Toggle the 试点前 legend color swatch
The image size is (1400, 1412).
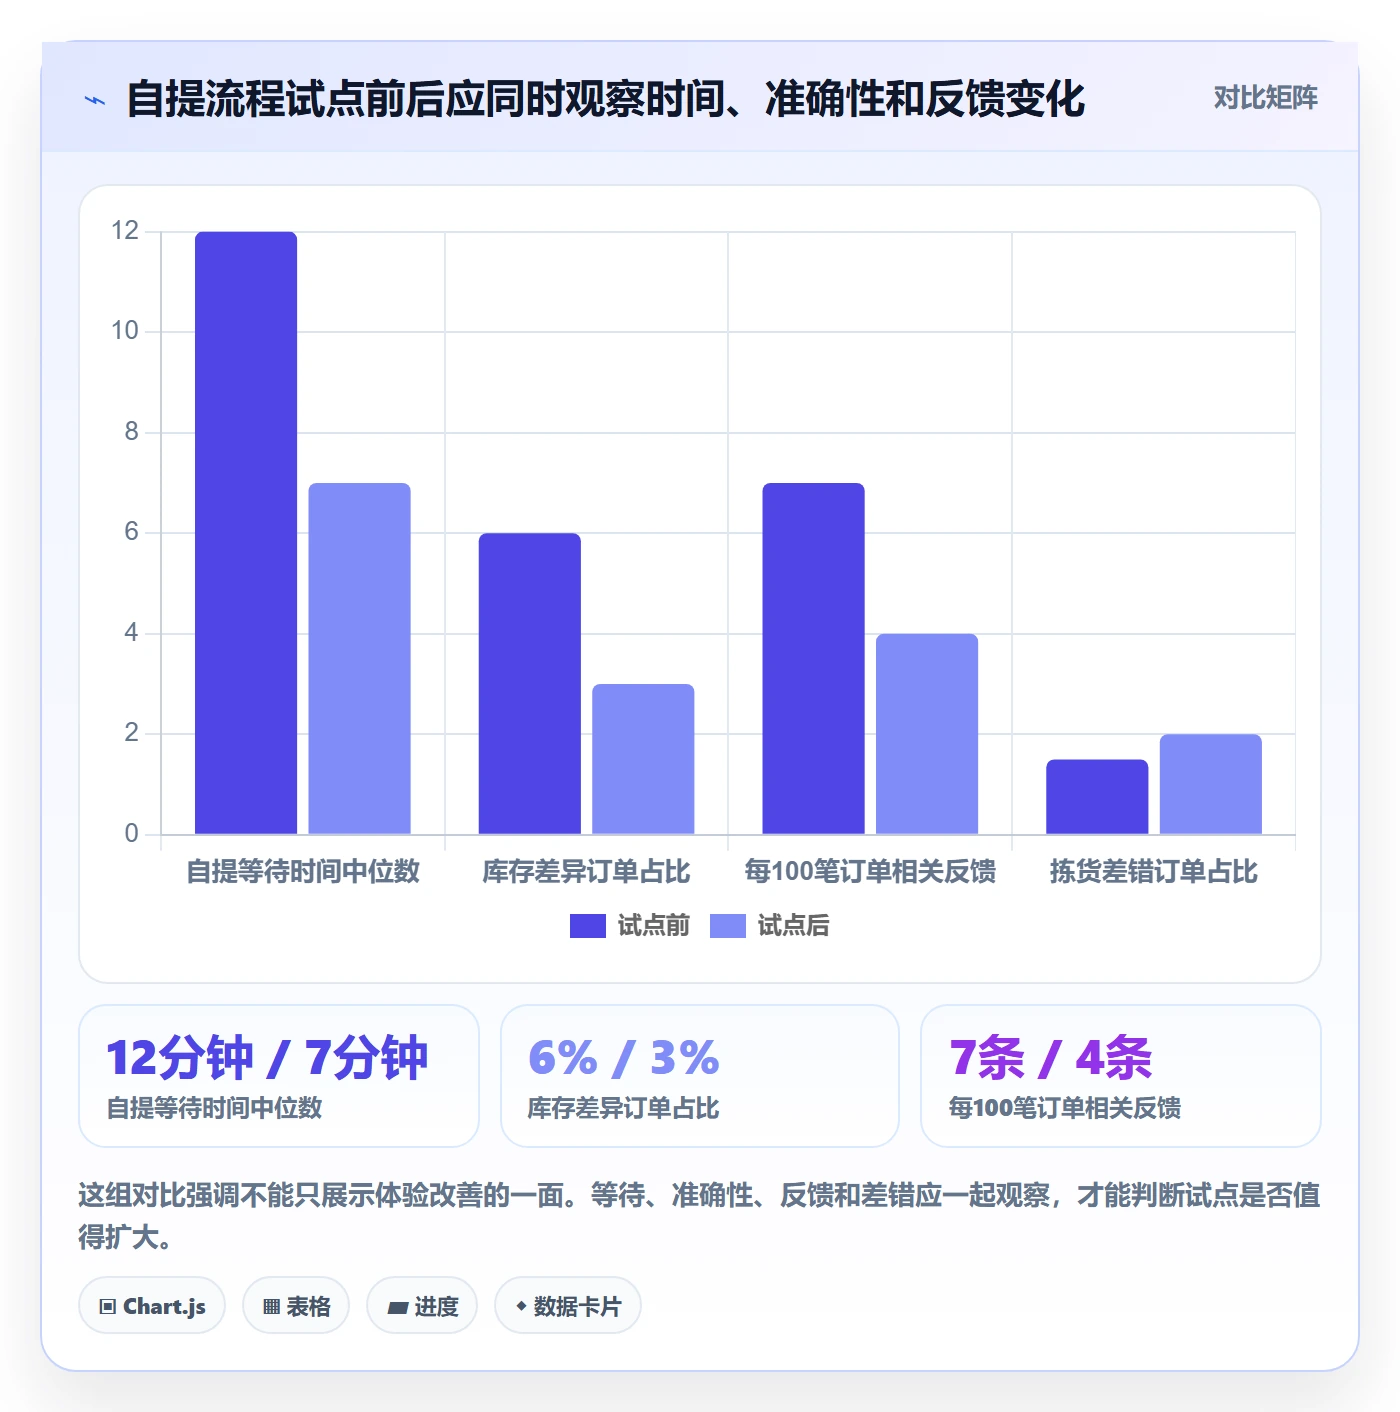pyautogui.click(x=588, y=926)
